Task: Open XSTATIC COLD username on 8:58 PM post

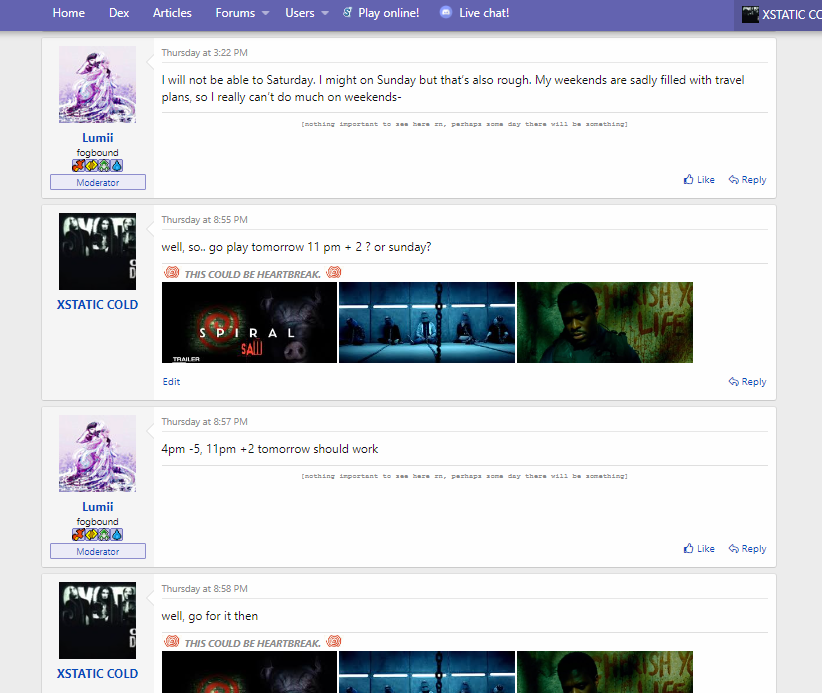Action: pos(98,674)
